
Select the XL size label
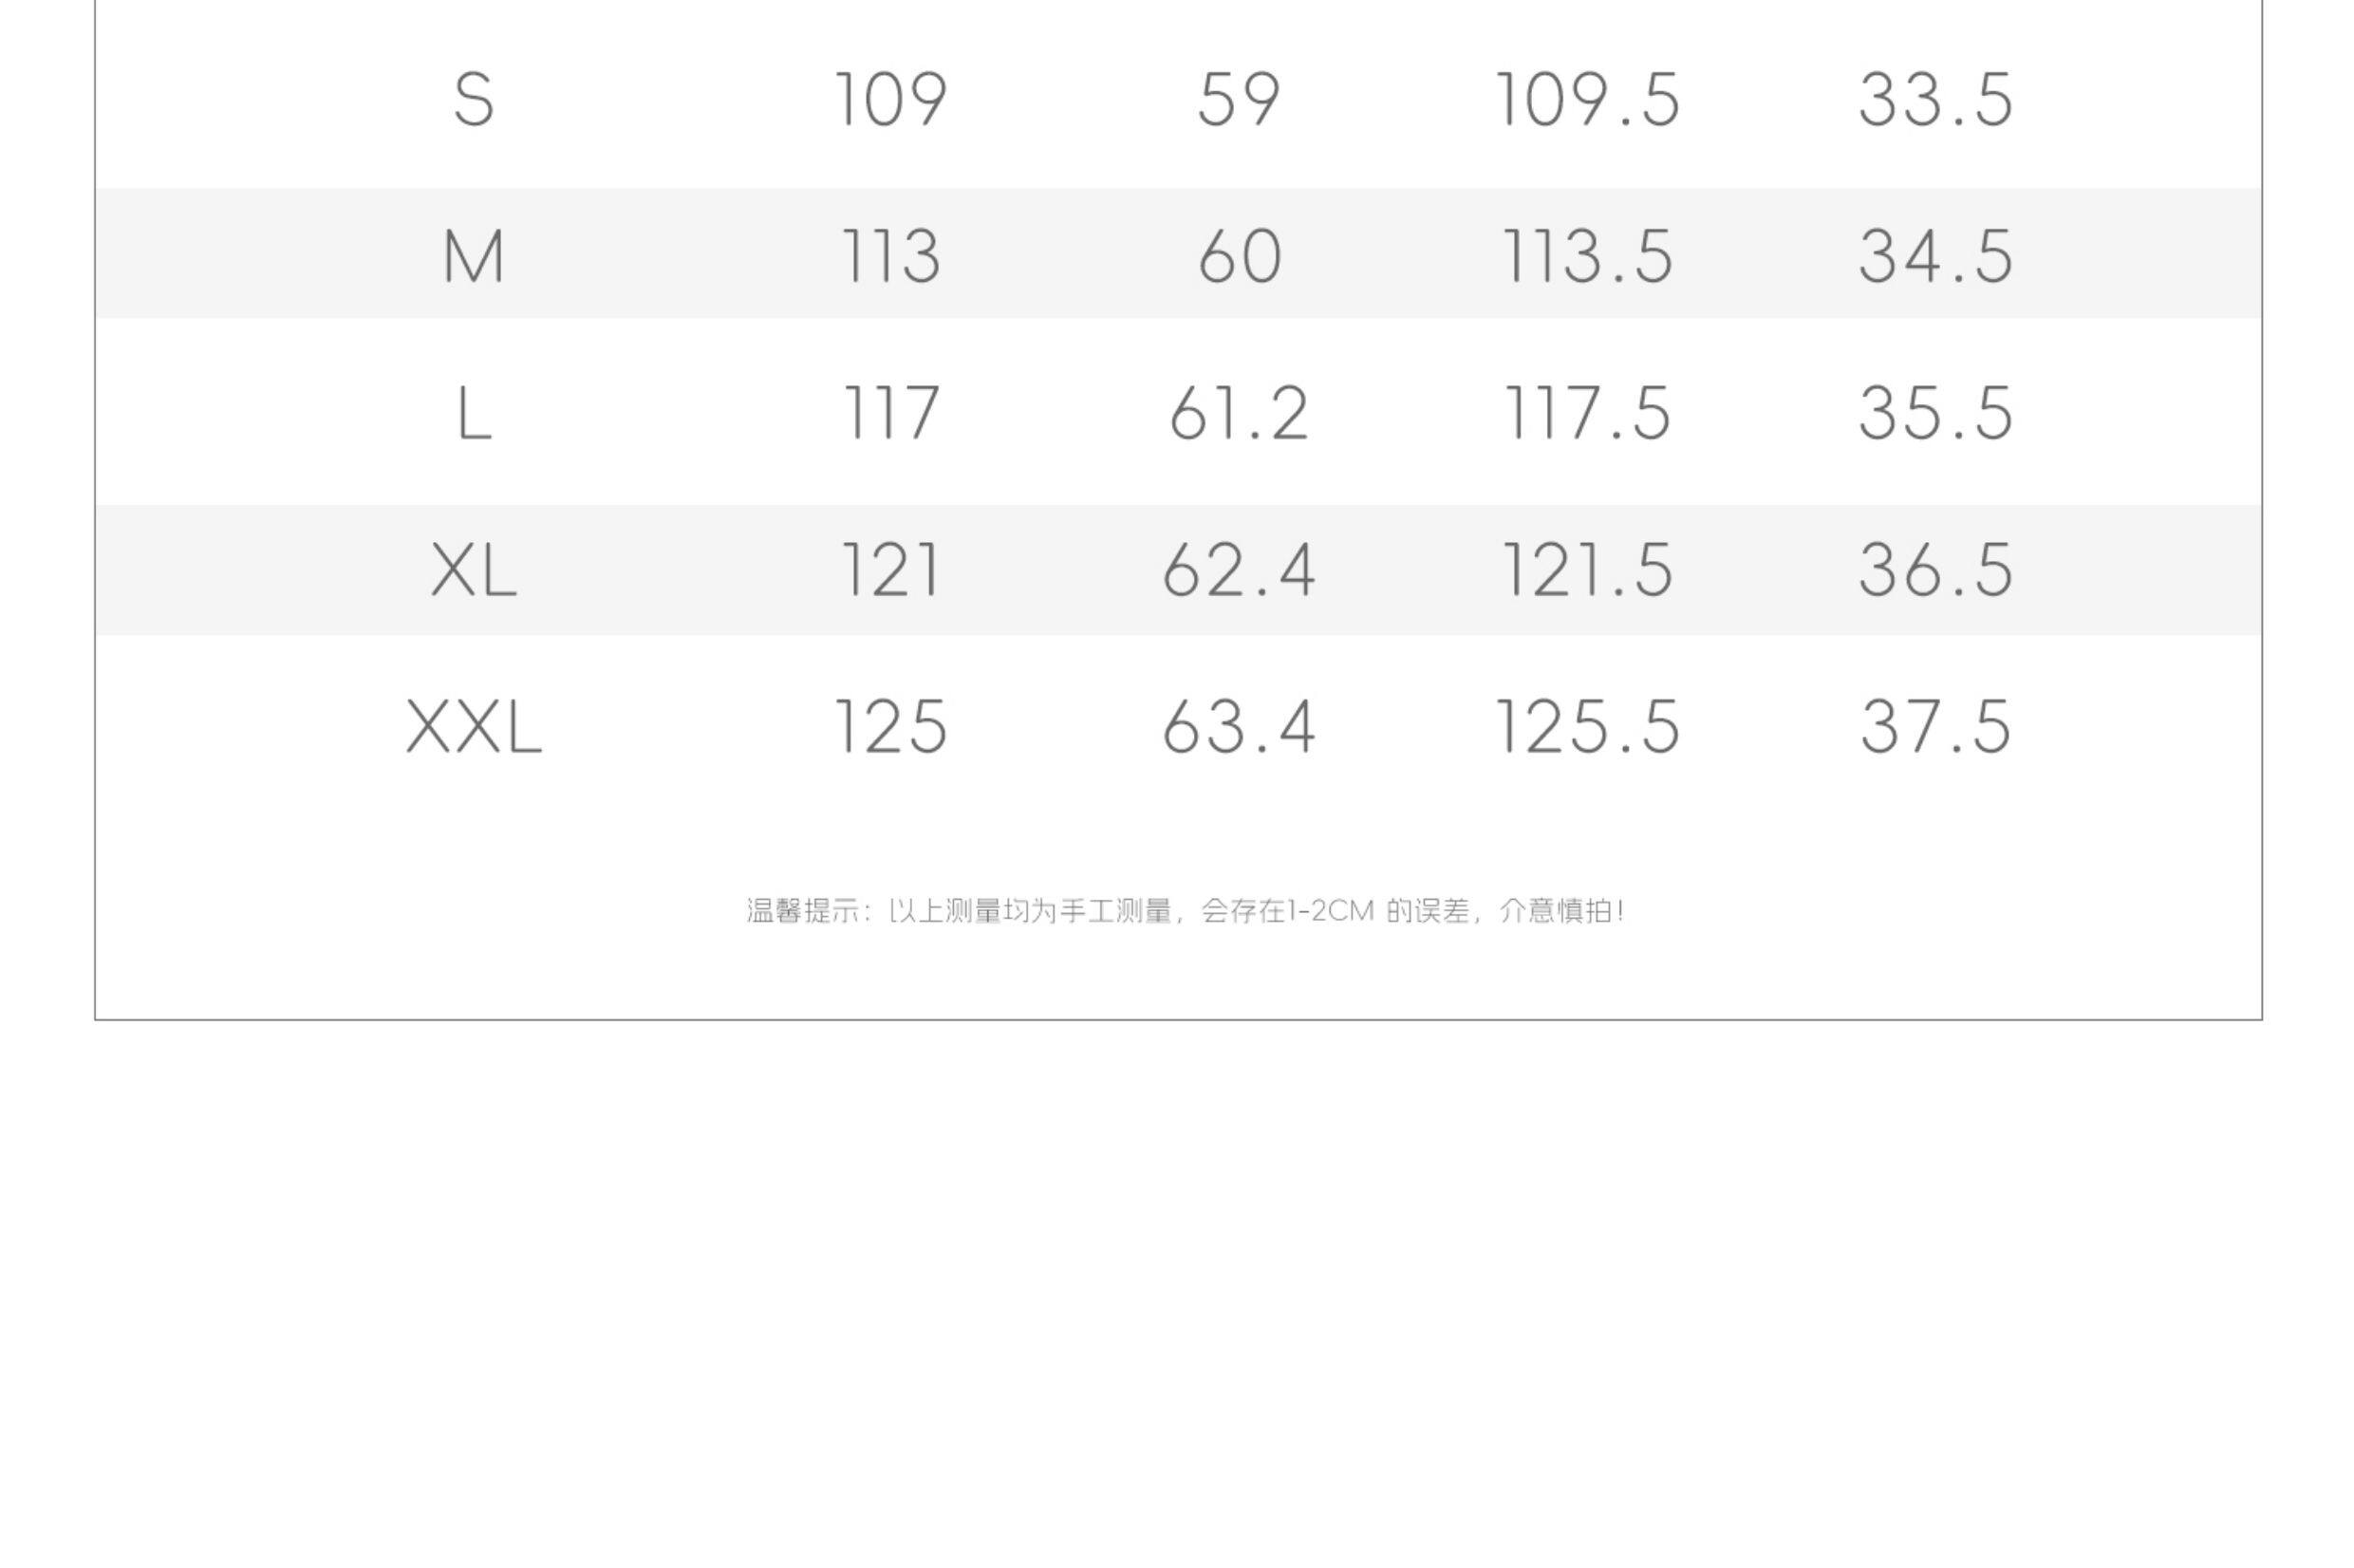coord(473,570)
